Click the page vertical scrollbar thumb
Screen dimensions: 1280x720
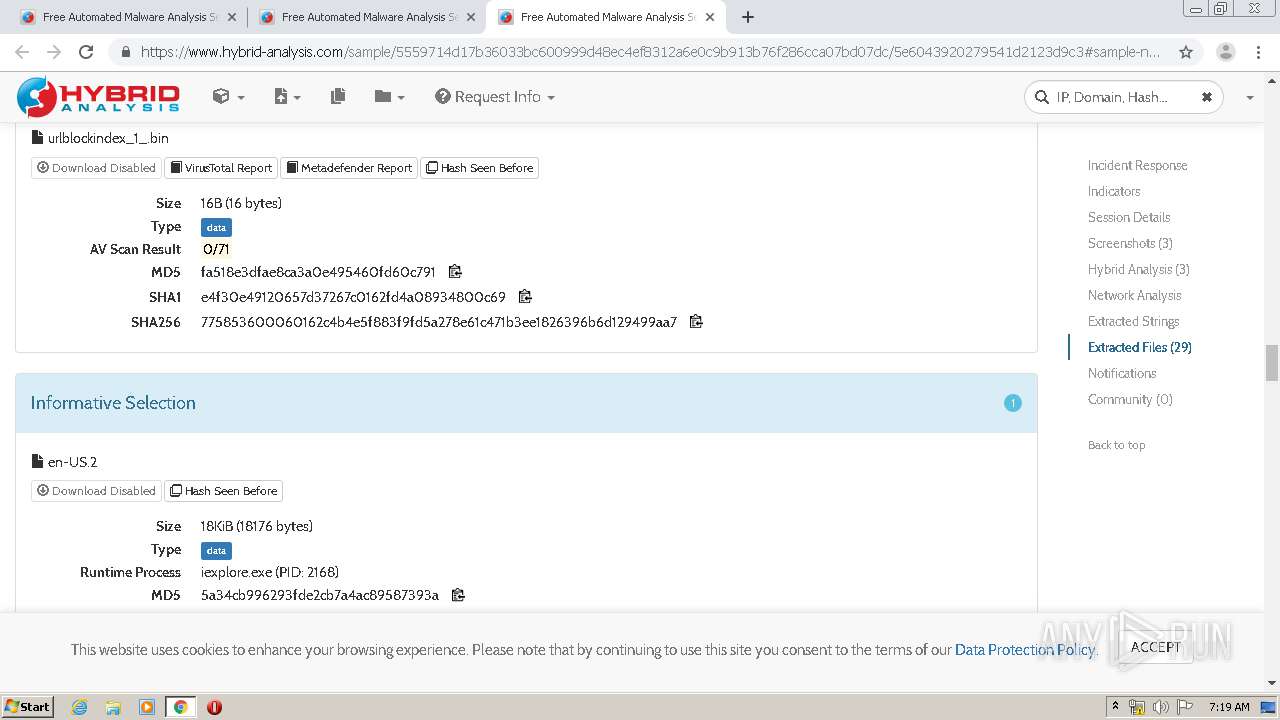point(1272,363)
